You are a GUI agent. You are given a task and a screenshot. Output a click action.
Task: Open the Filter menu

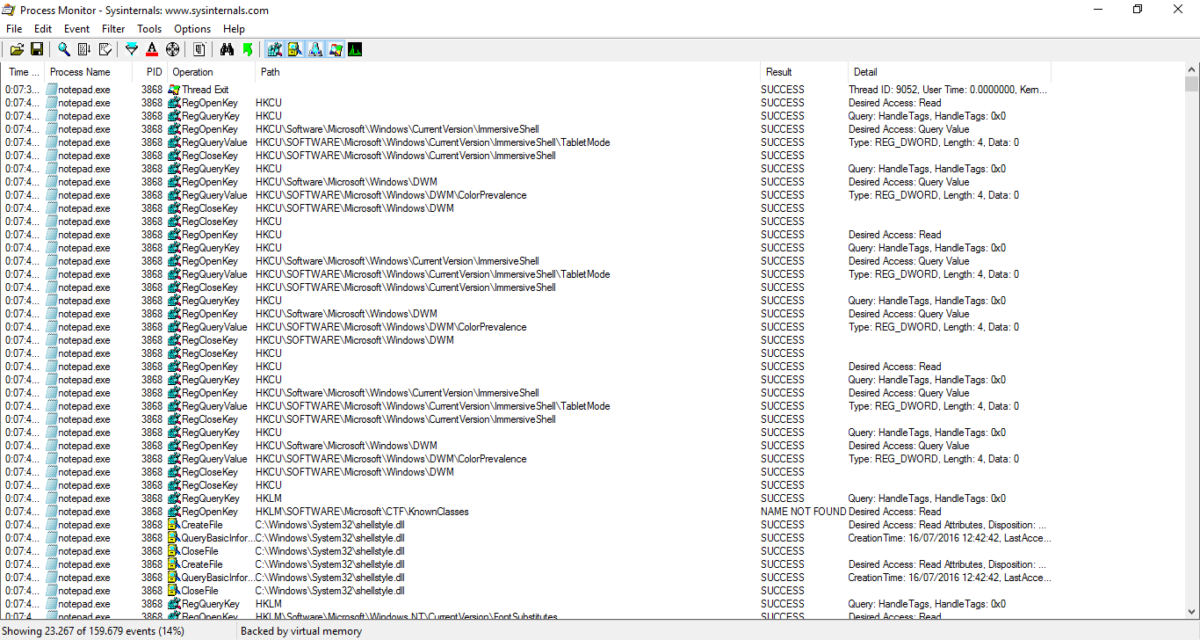click(113, 28)
